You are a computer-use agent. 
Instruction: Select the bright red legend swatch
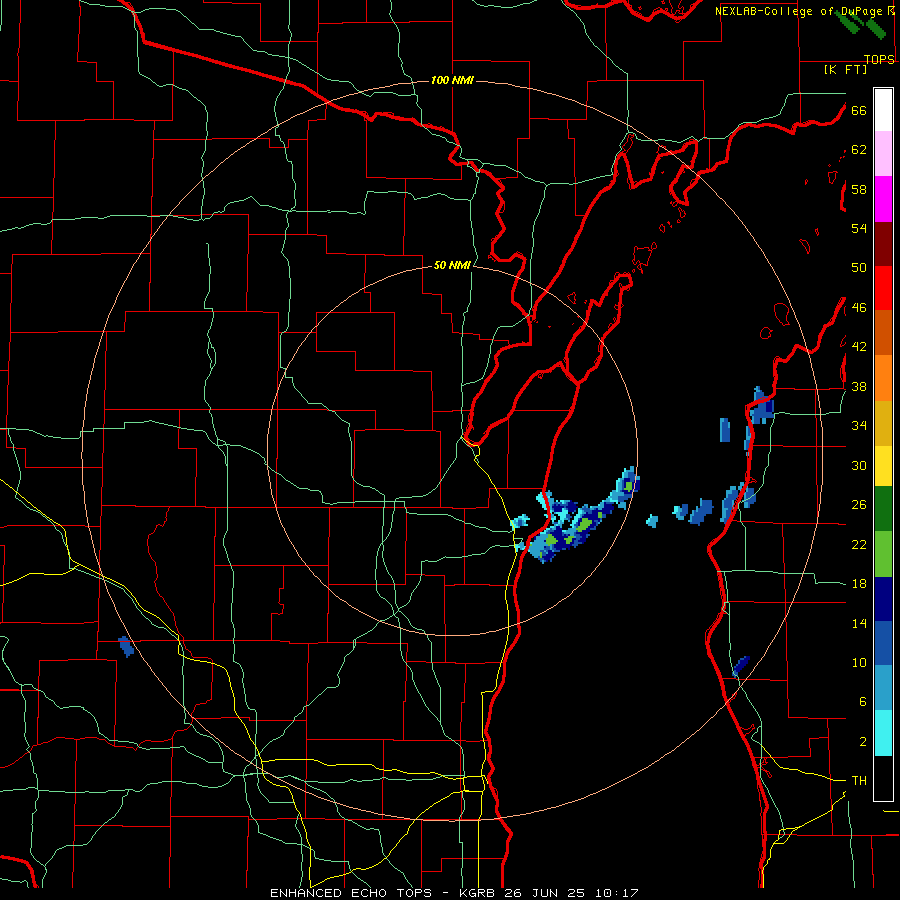(x=883, y=288)
